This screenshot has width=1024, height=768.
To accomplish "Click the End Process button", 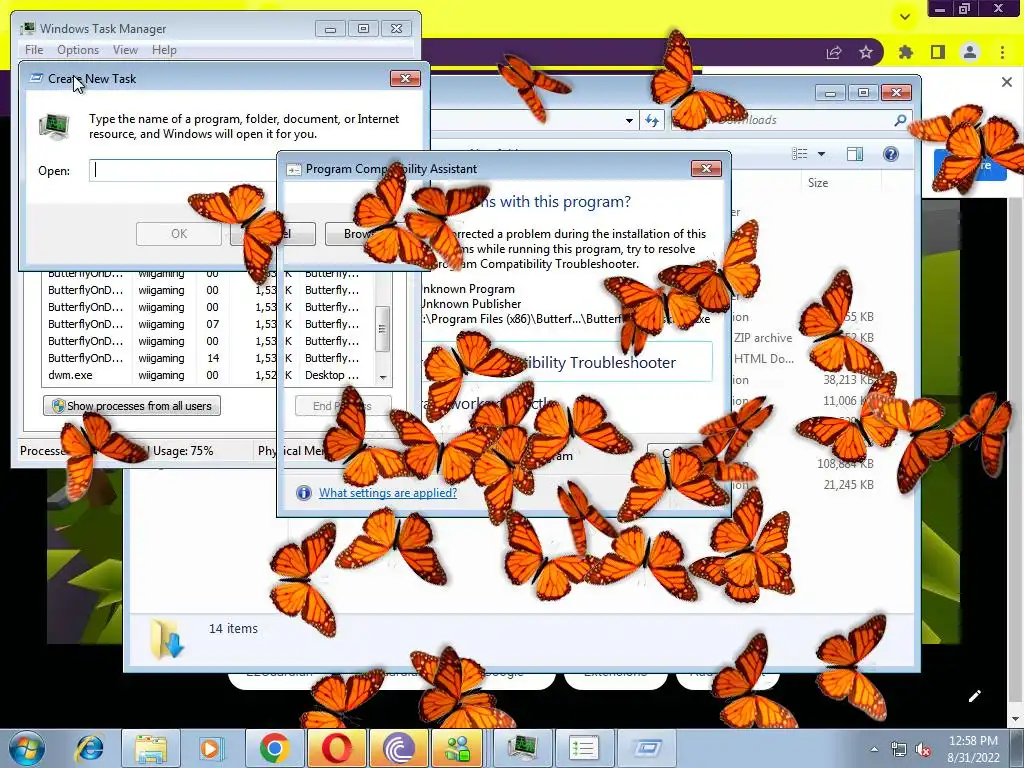I will (343, 406).
